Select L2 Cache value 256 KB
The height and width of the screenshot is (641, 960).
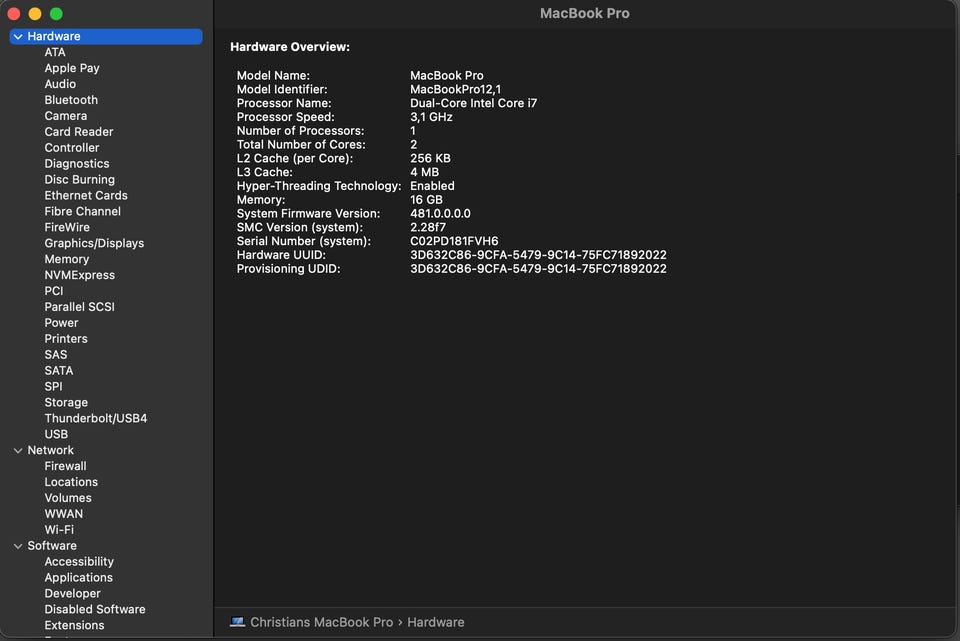430,159
